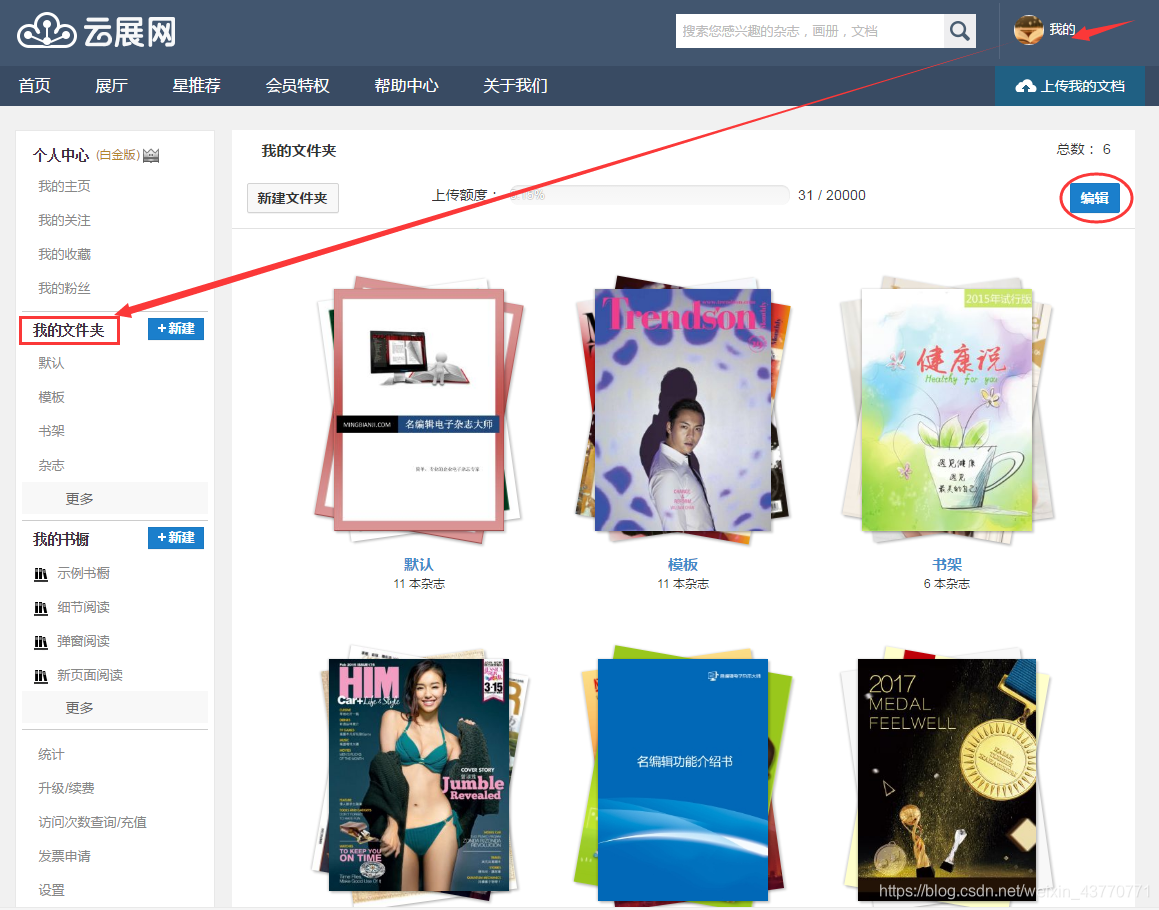This screenshot has height=910, width=1159.
Task: Open 弹窗阅读 bookshelf icon
Action: pyautogui.click(x=41, y=642)
